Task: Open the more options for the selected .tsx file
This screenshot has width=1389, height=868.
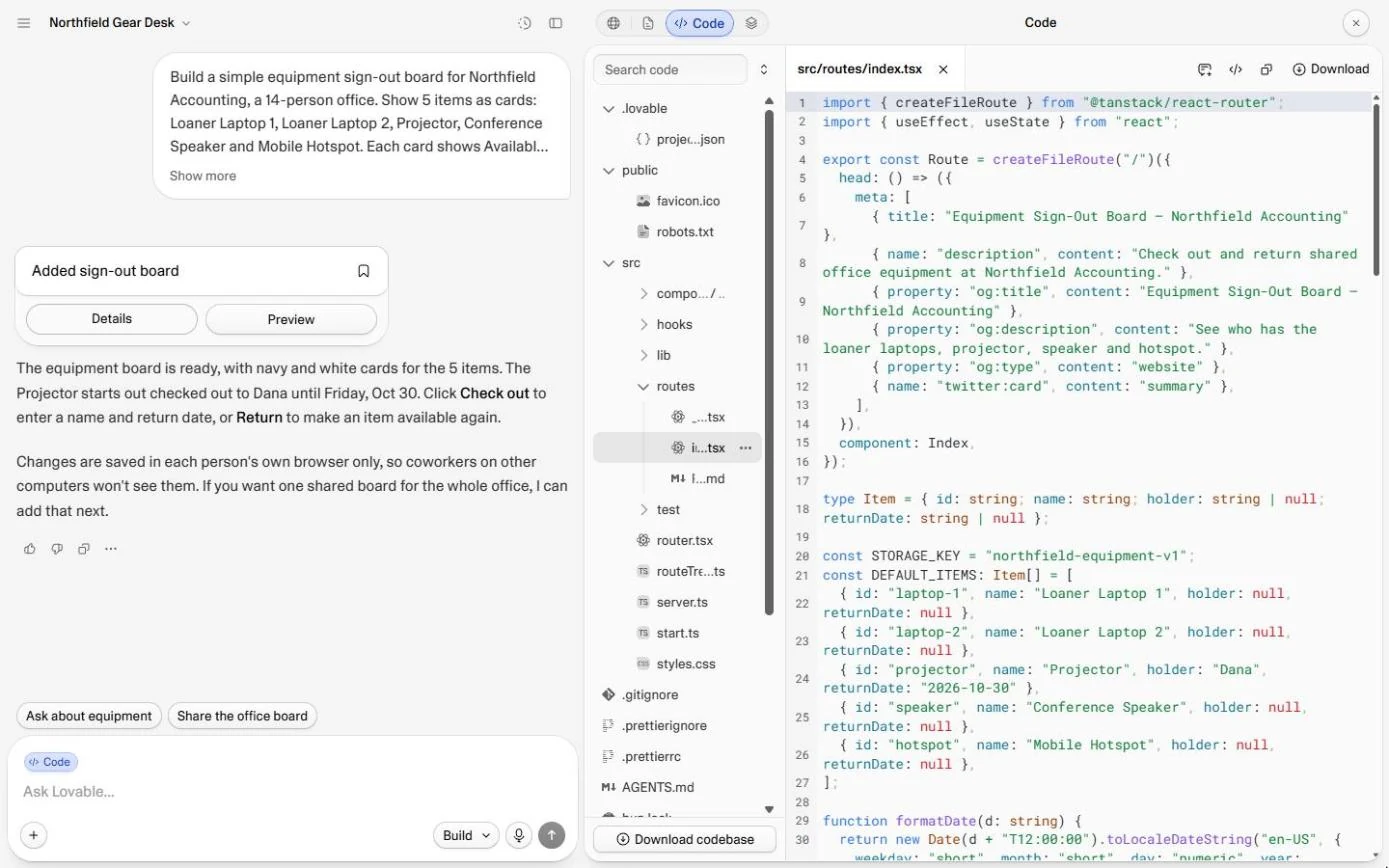Action: 745,448
